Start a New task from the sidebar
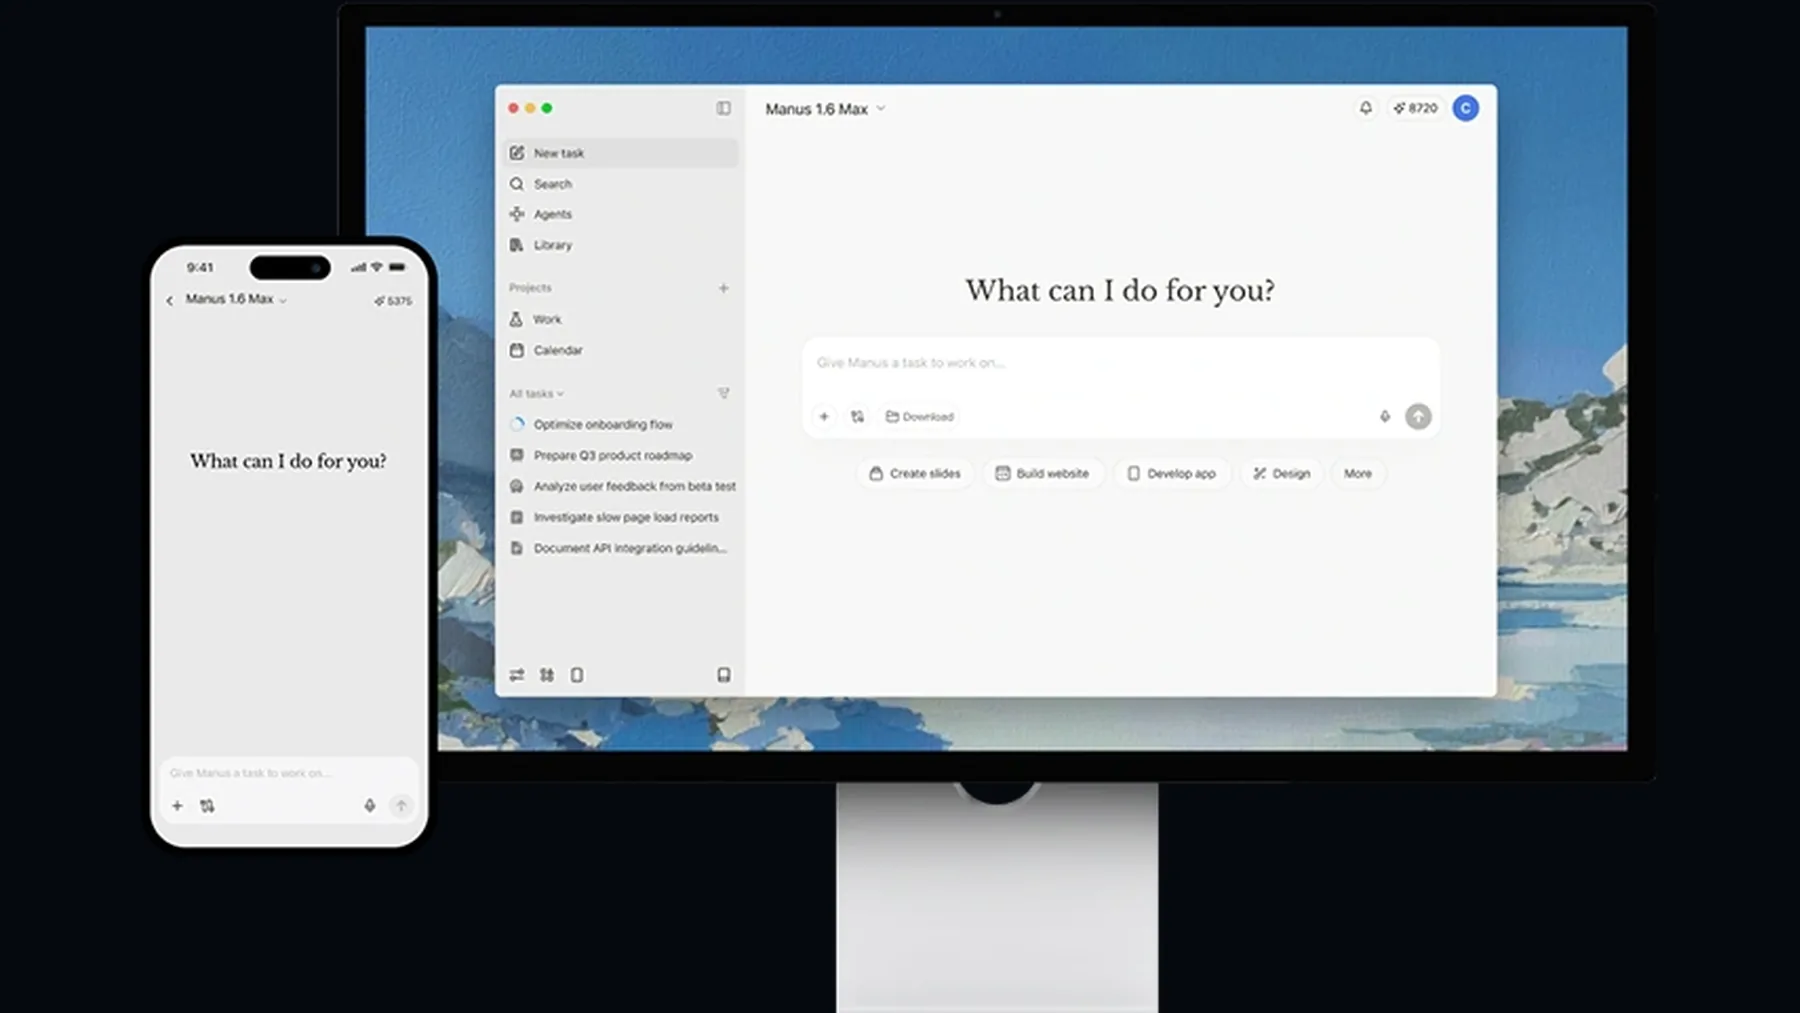This screenshot has width=1800, height=1013. [621, 153]
